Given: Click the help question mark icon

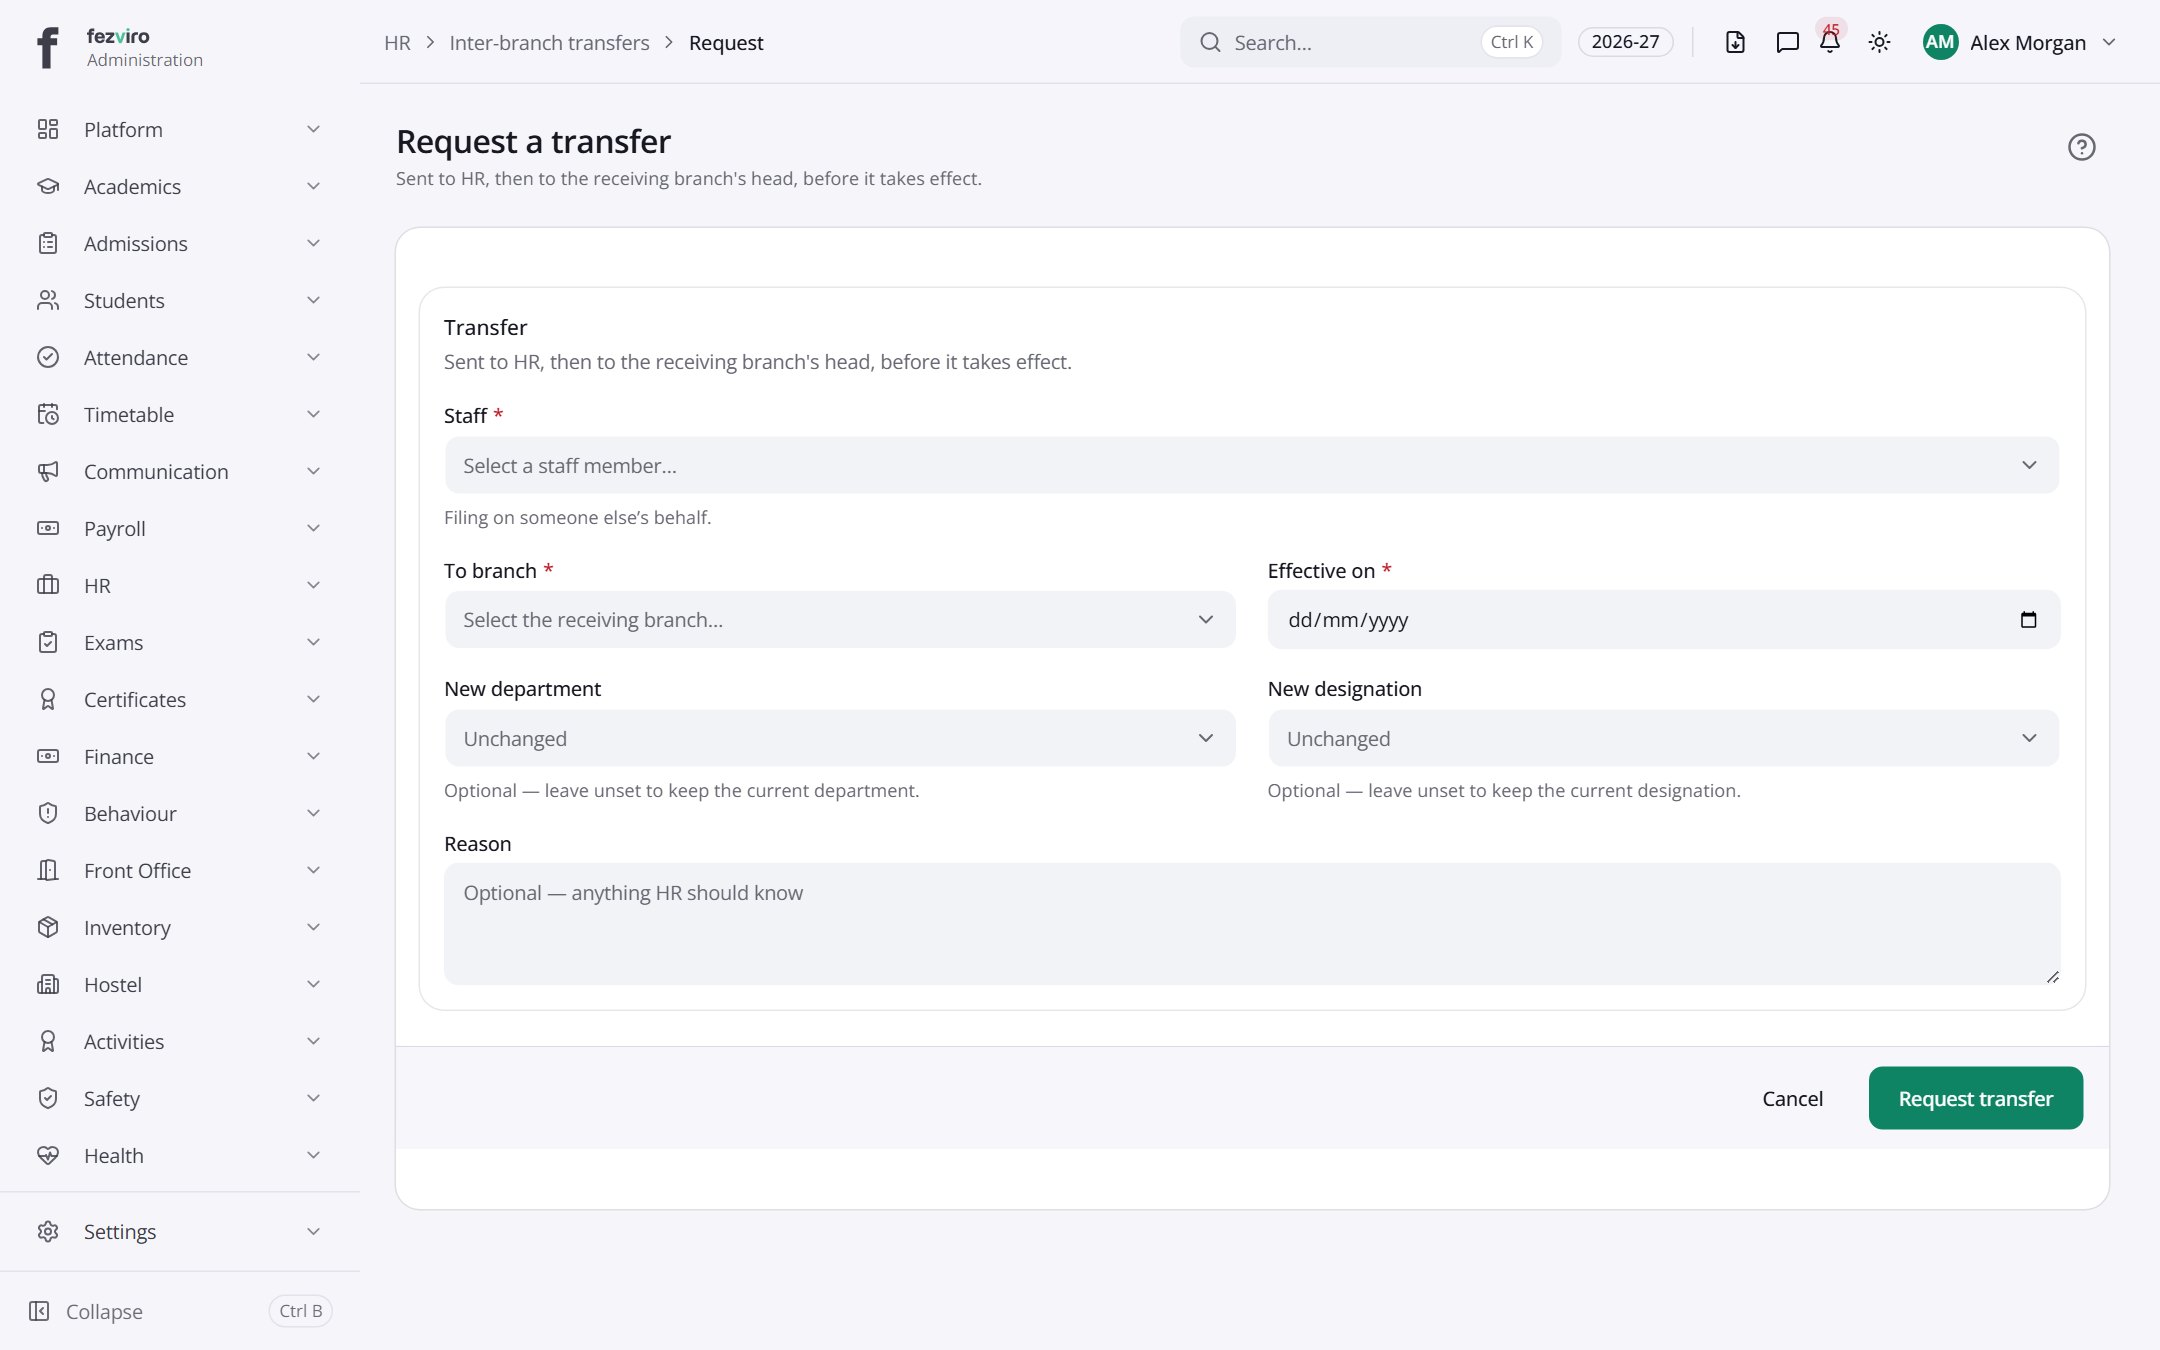Looking at the screenshot, I should (x=2081, y=147).
